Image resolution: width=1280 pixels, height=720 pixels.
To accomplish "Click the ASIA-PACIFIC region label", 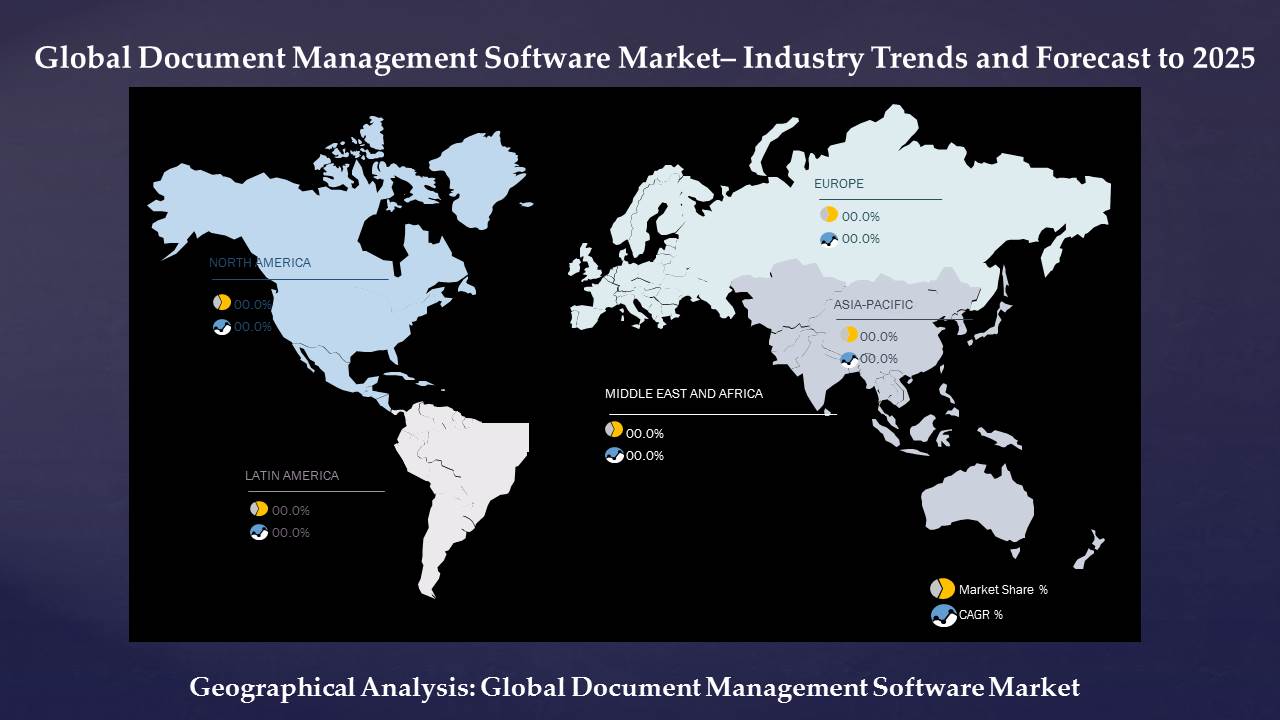I will tap(873, 305).
